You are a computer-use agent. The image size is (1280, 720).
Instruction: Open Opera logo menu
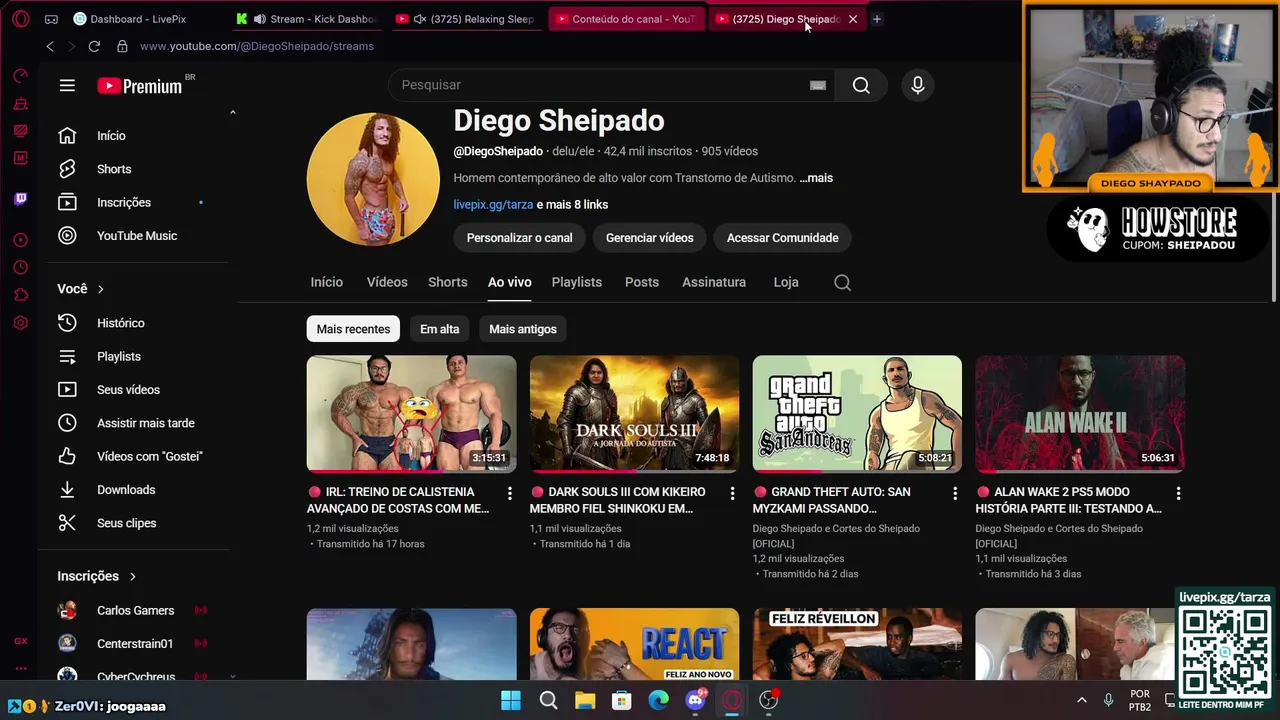(20, 19)
